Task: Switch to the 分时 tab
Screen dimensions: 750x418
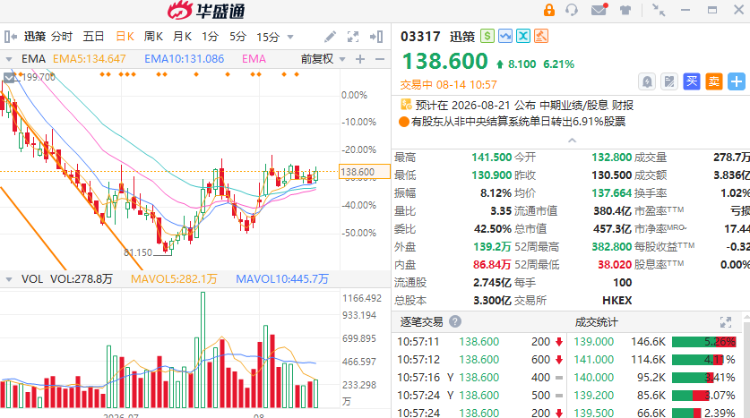Action: tap(62, 36)
